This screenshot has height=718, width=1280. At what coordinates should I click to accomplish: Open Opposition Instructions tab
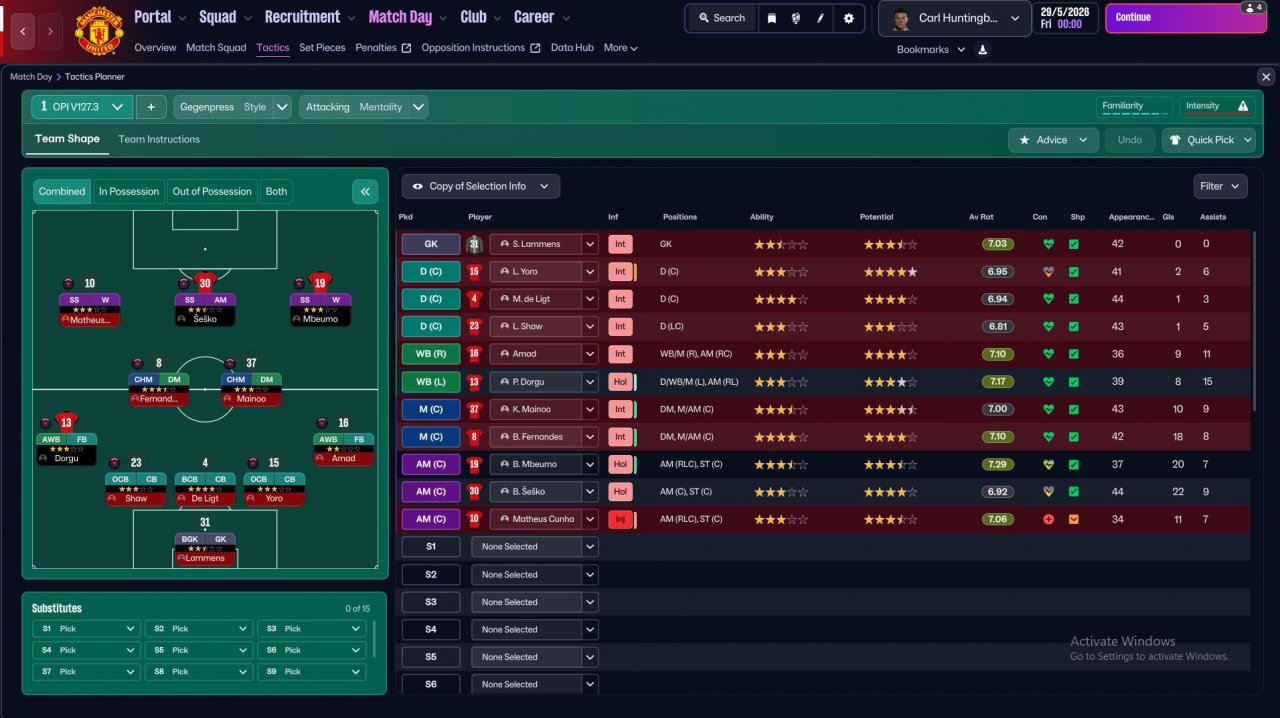pos(480,47)
